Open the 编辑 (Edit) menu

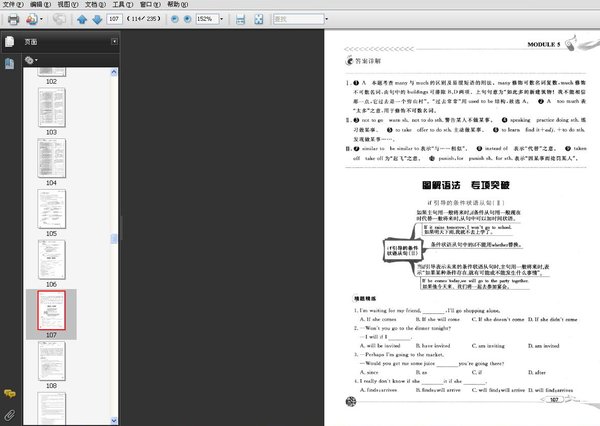[40, 5]
